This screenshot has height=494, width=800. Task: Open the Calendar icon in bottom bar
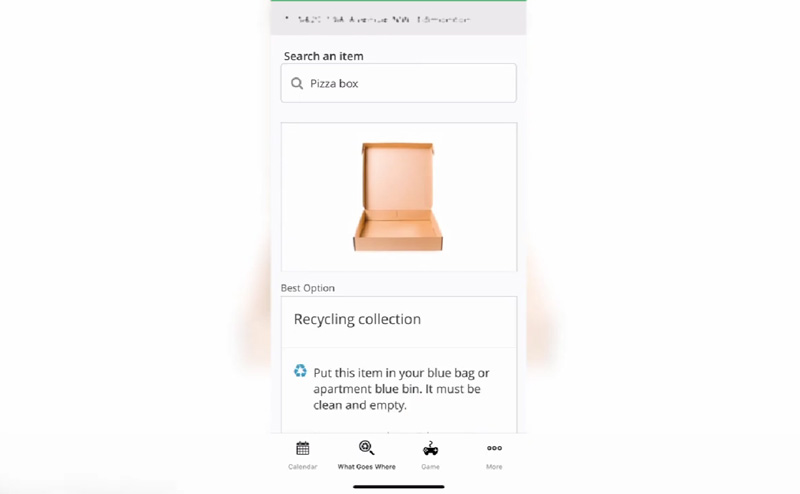pyautogui.click(x=303, y=449)
